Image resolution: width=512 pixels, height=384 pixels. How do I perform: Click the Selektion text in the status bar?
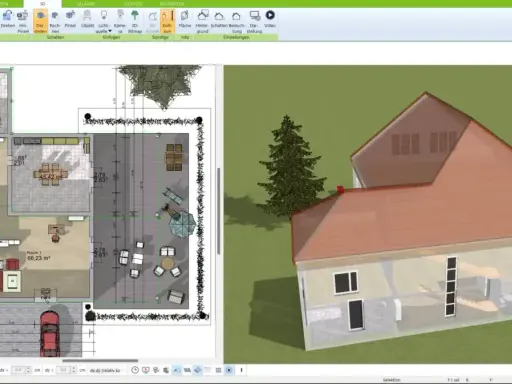pyautogui.click(x=391, y=380)
